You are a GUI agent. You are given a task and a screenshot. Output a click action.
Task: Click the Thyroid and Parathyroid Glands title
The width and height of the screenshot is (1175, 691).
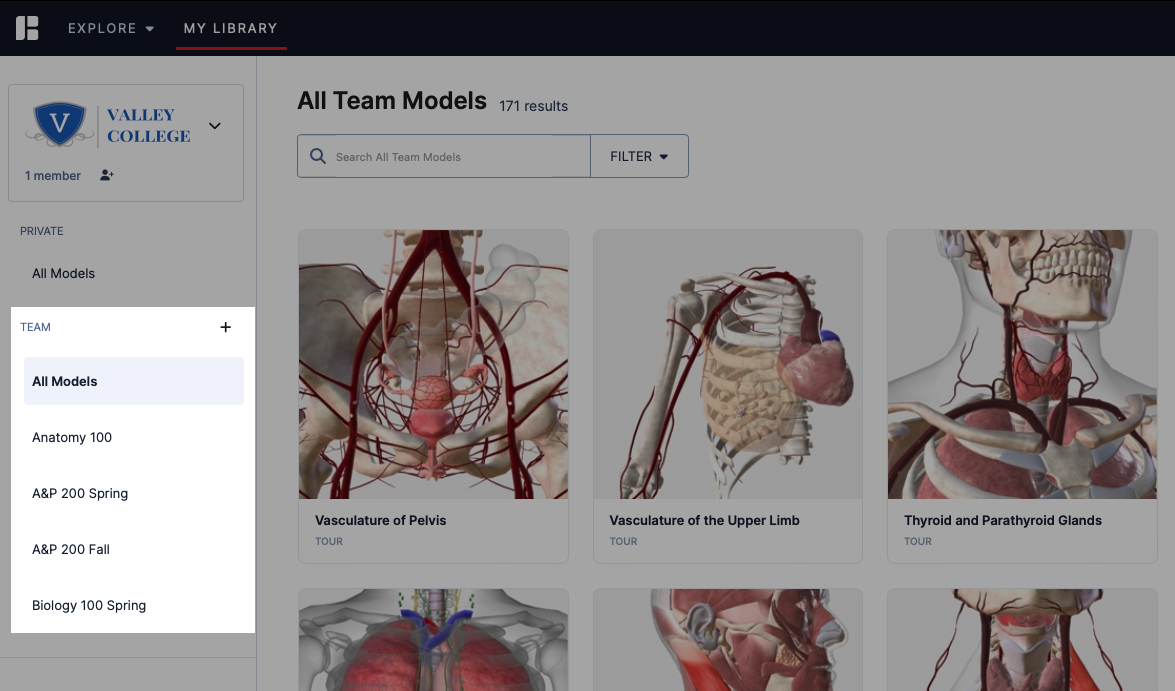pos(1003,520)
